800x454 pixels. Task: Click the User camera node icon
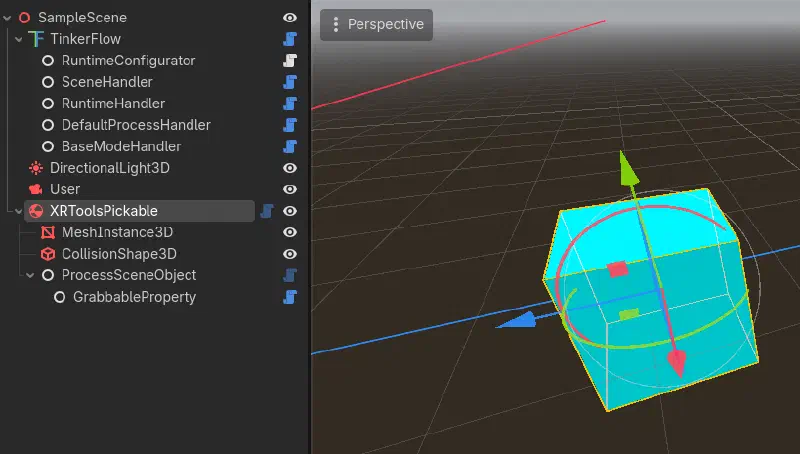36,189
